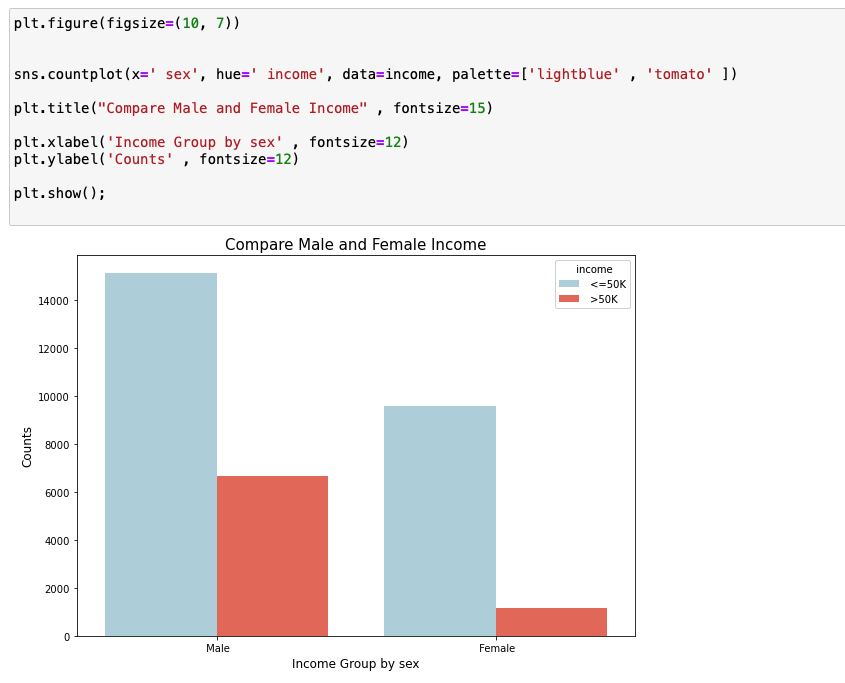This screenshot has height=683, width=845.
Task: Click the 8000 y-axis tick label
Action: [57, 445]
